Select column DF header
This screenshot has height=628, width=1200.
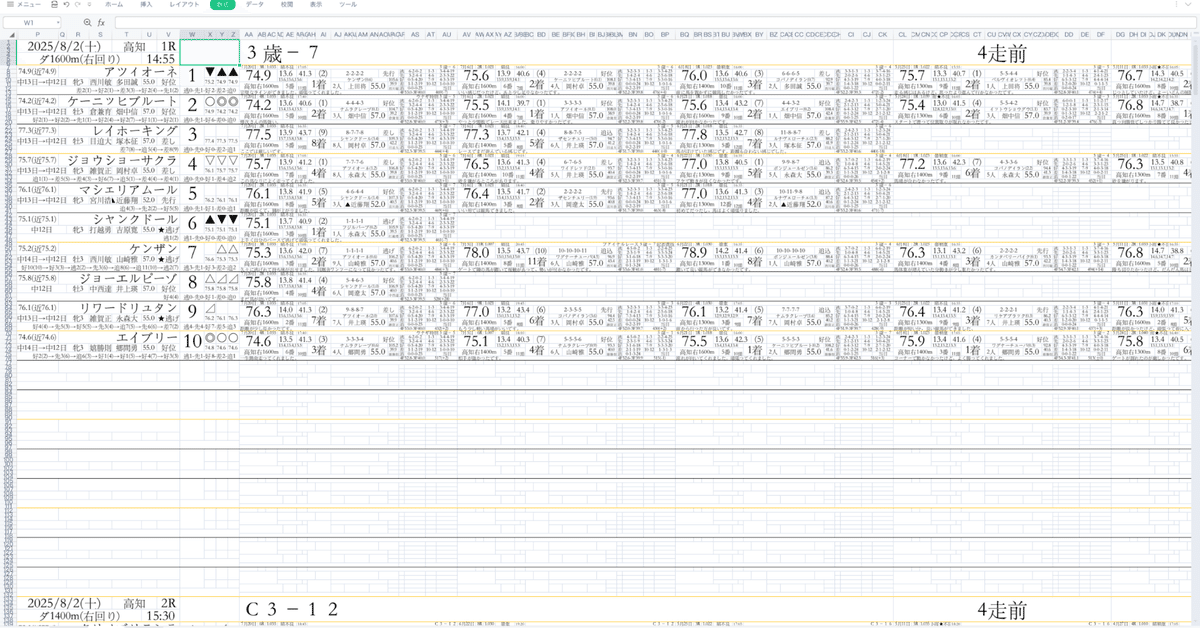[1100, 34]
